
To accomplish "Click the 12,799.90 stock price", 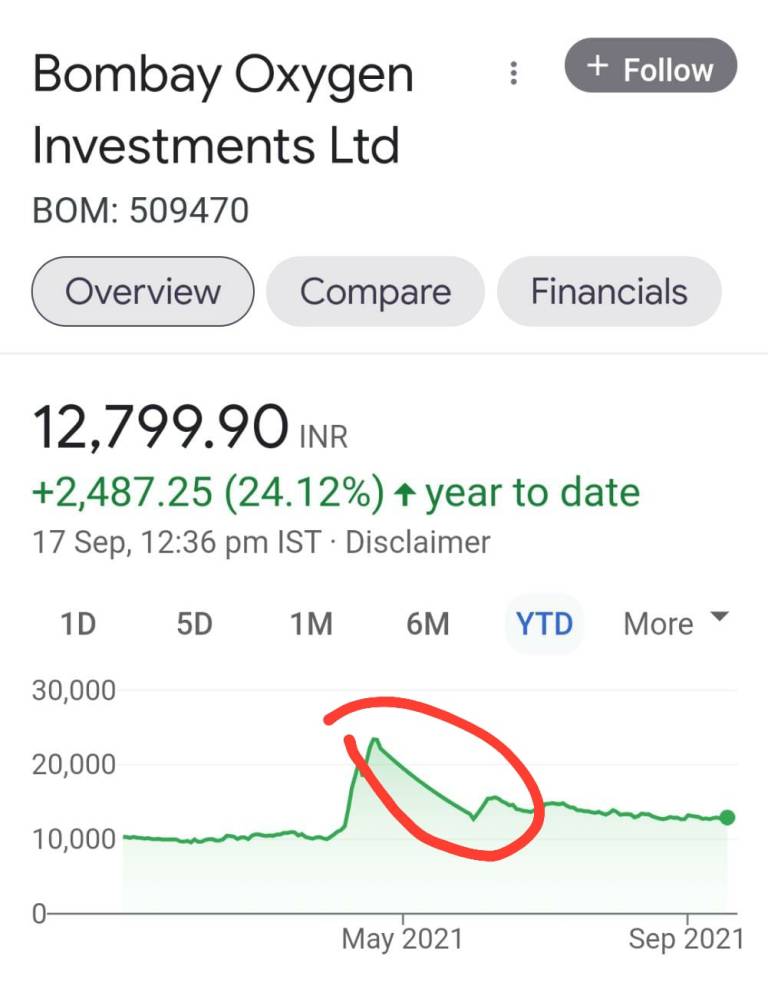I will 161,430.
